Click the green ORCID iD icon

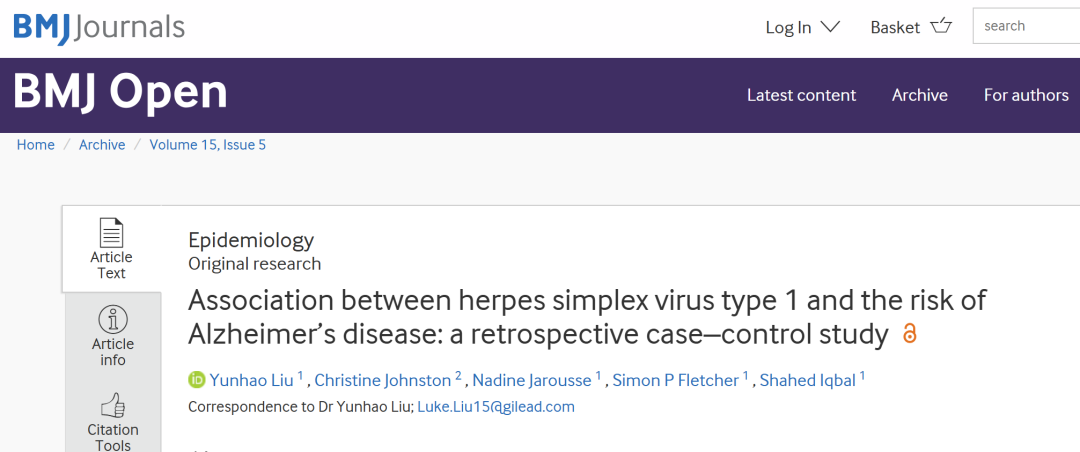(x=197, y=380)
